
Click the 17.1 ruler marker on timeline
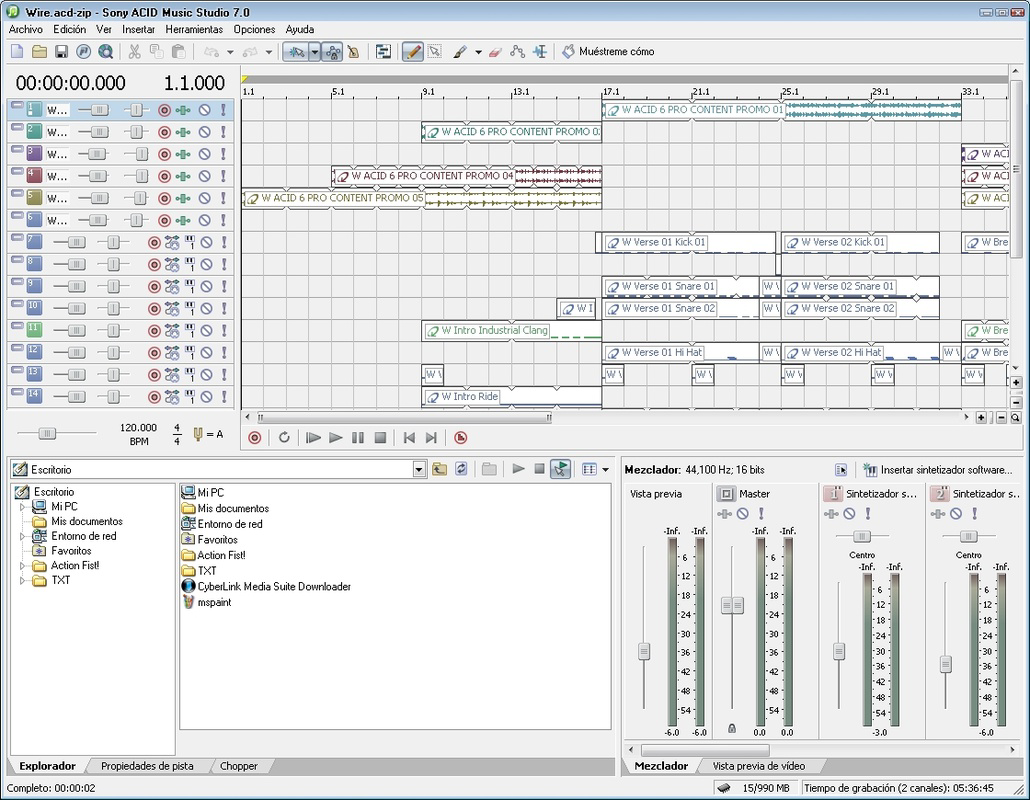pos(611,92)
